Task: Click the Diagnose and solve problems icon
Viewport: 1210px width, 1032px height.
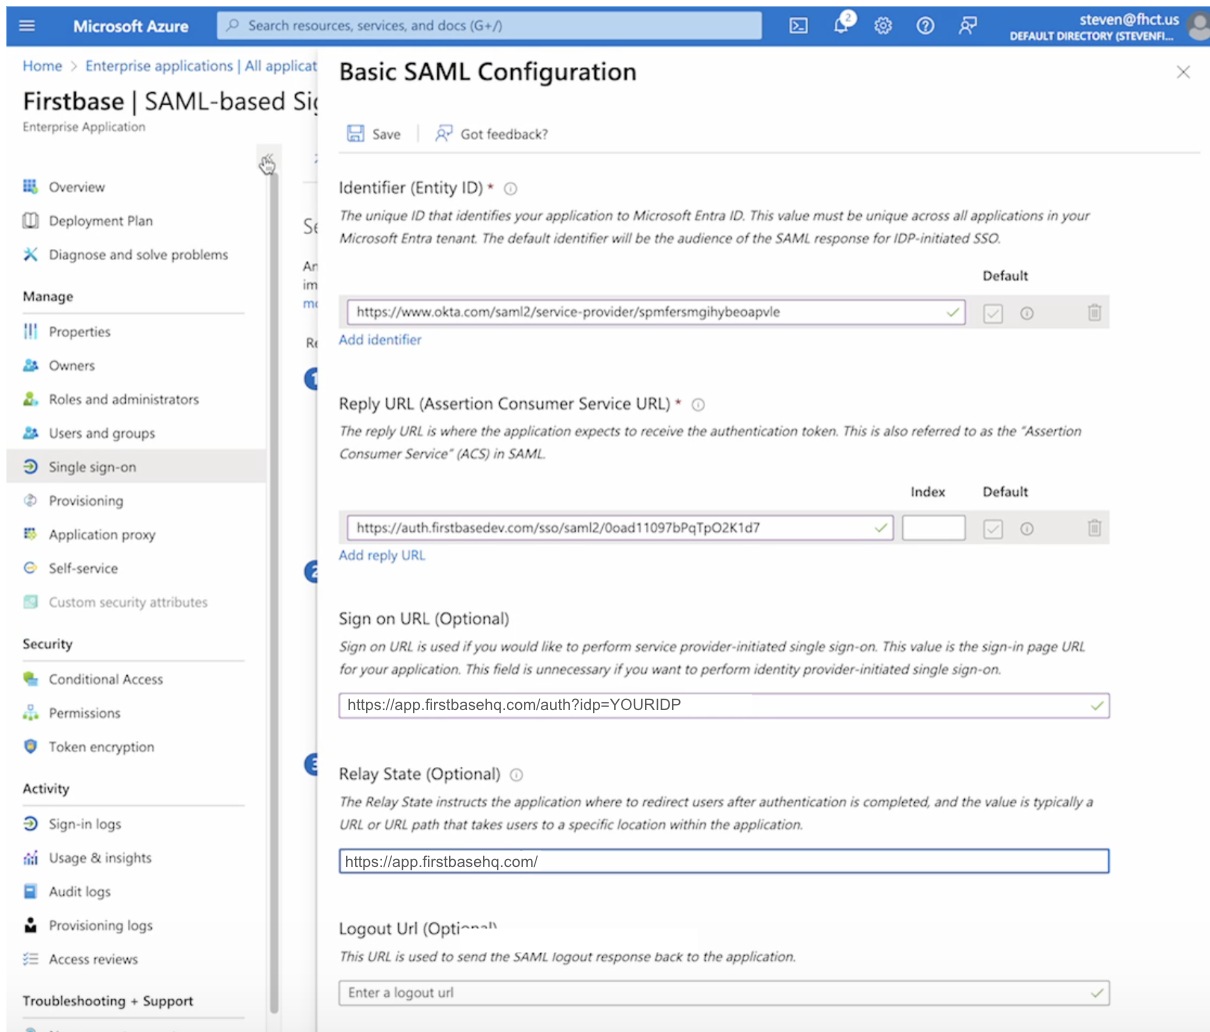Action: point(30,255)
